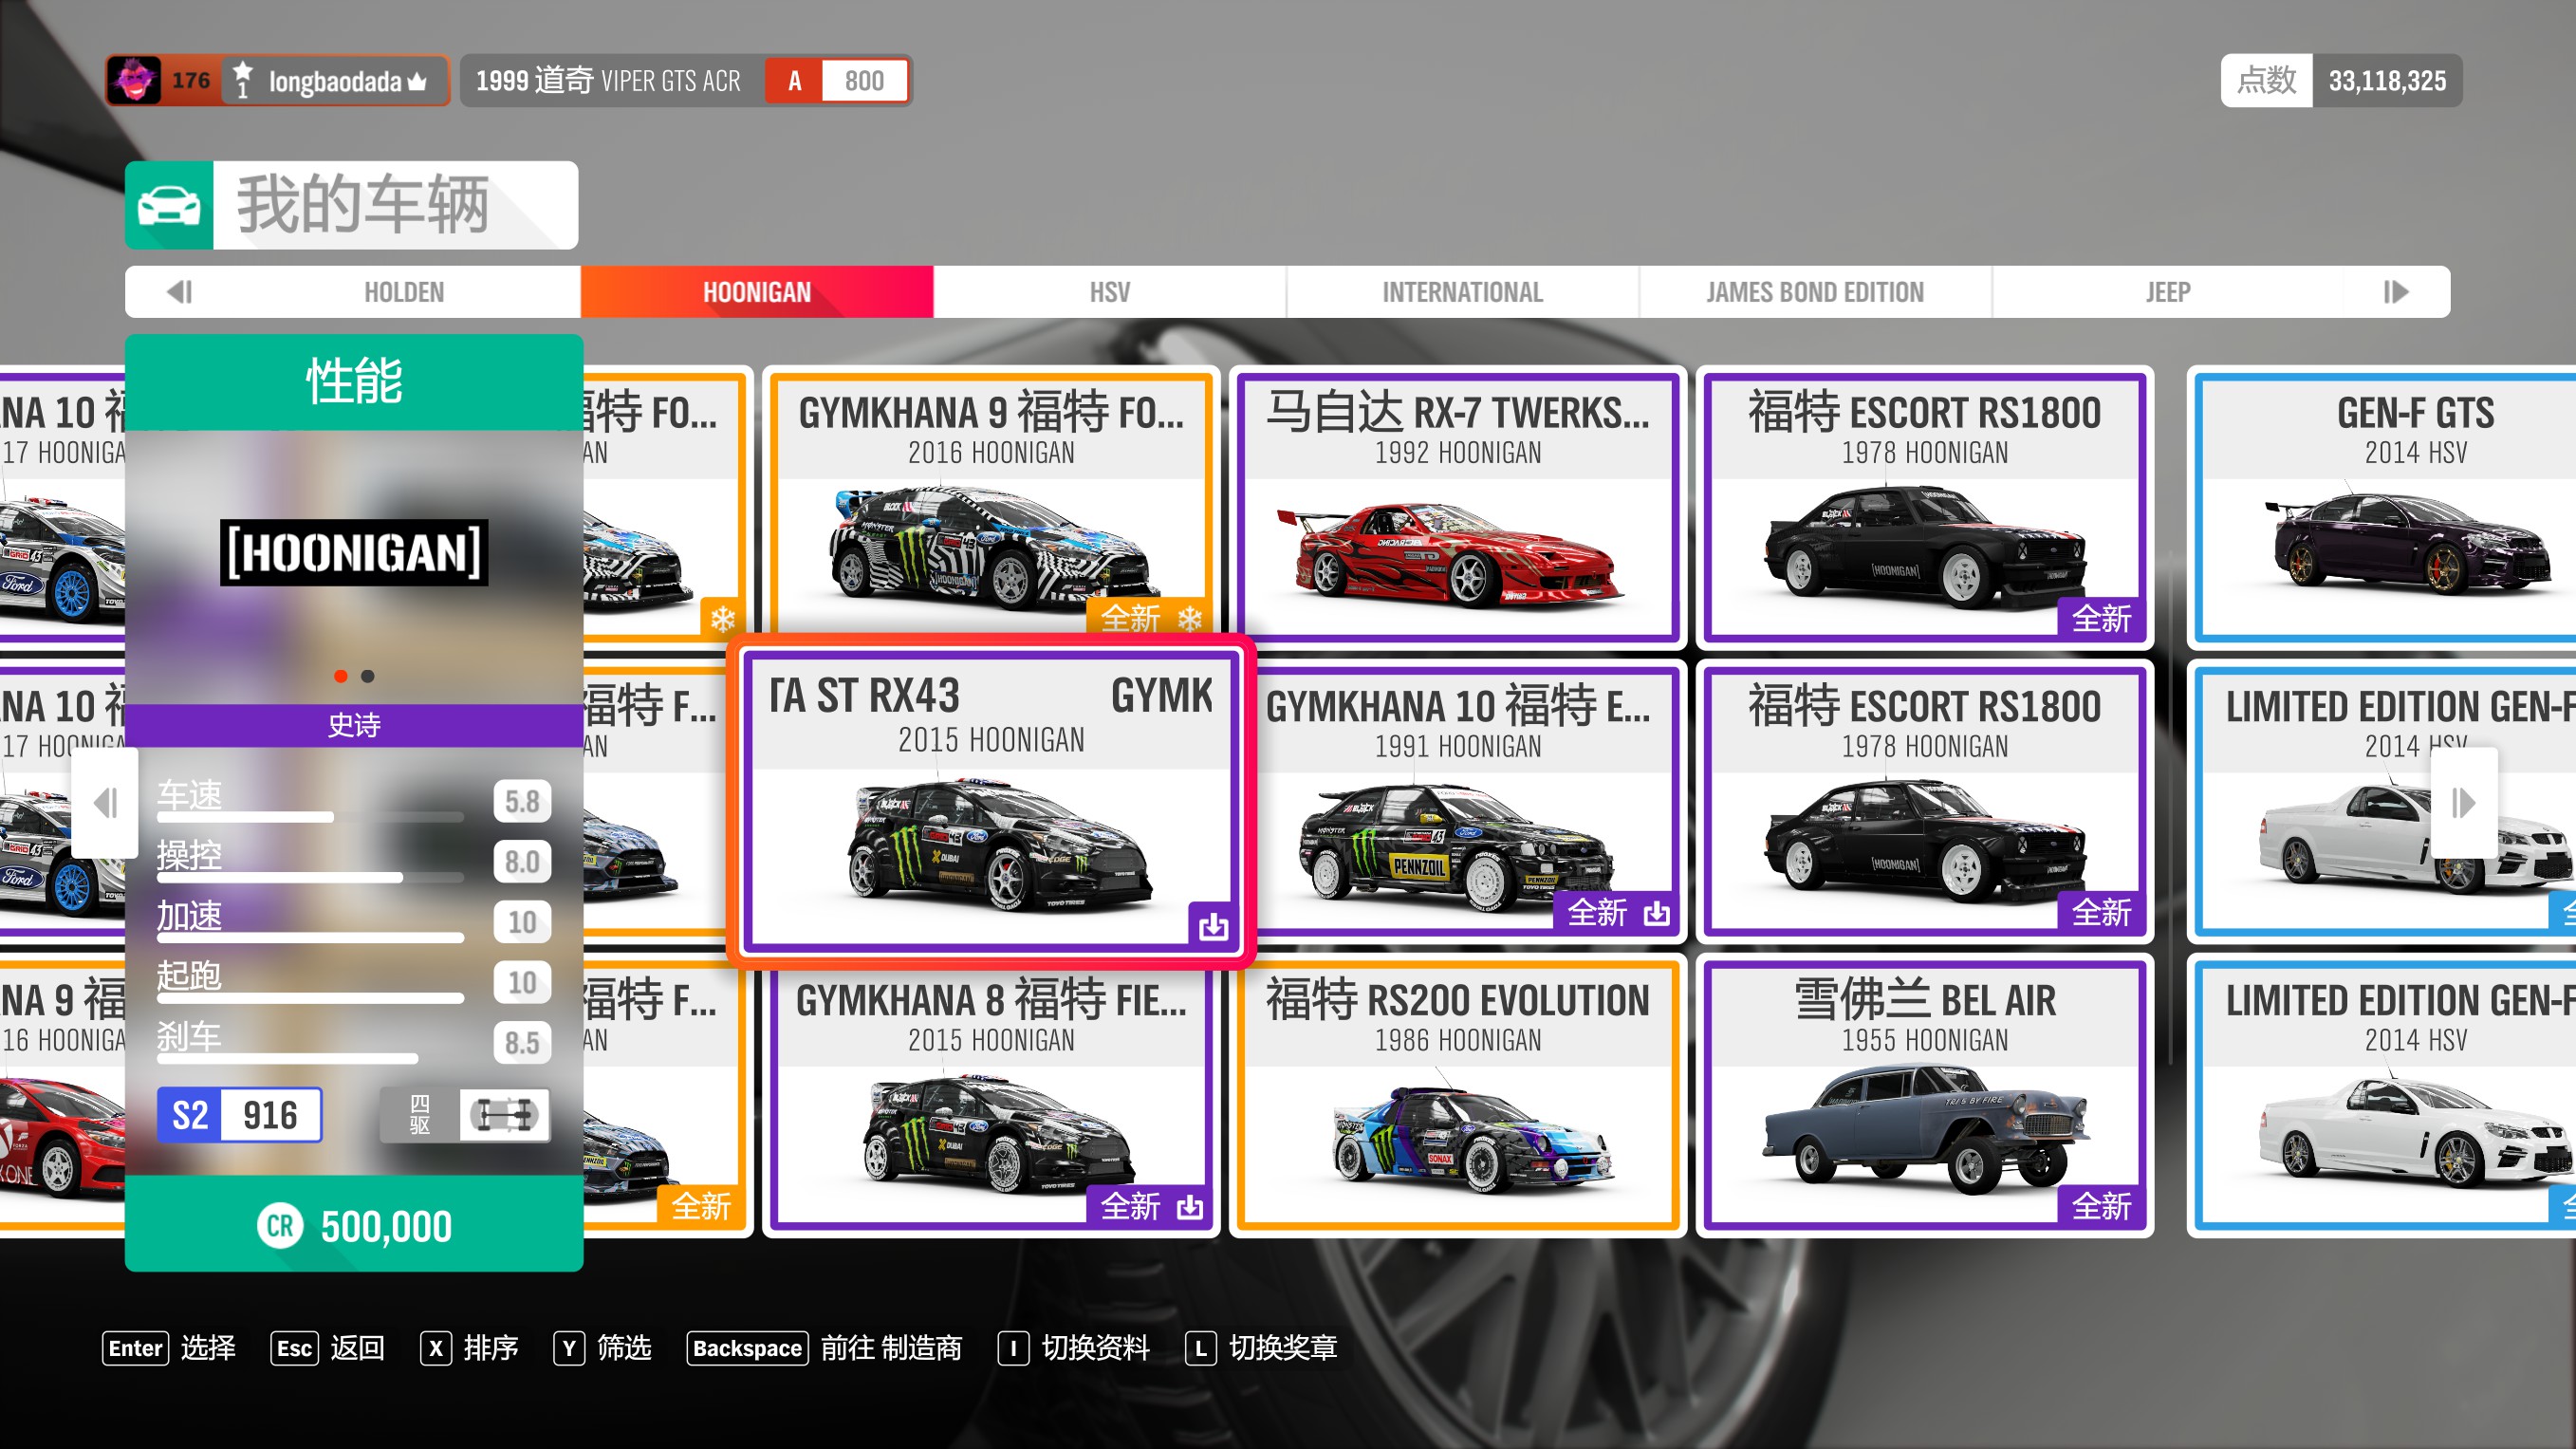
Task: Switch to the HSV manufacturer tab
Action: coord(1109,292)
